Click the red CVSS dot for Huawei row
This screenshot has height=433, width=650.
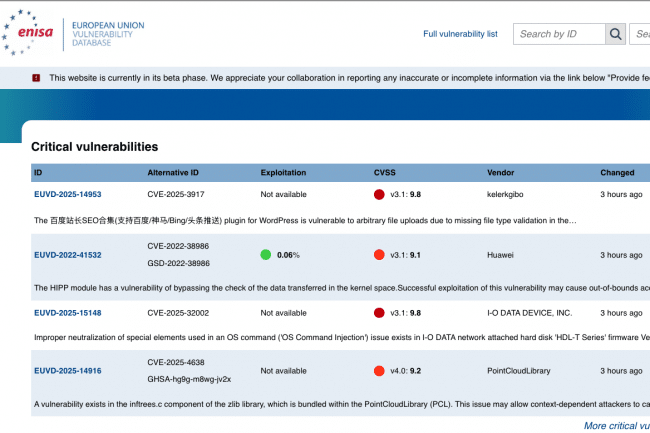(379, 255)
